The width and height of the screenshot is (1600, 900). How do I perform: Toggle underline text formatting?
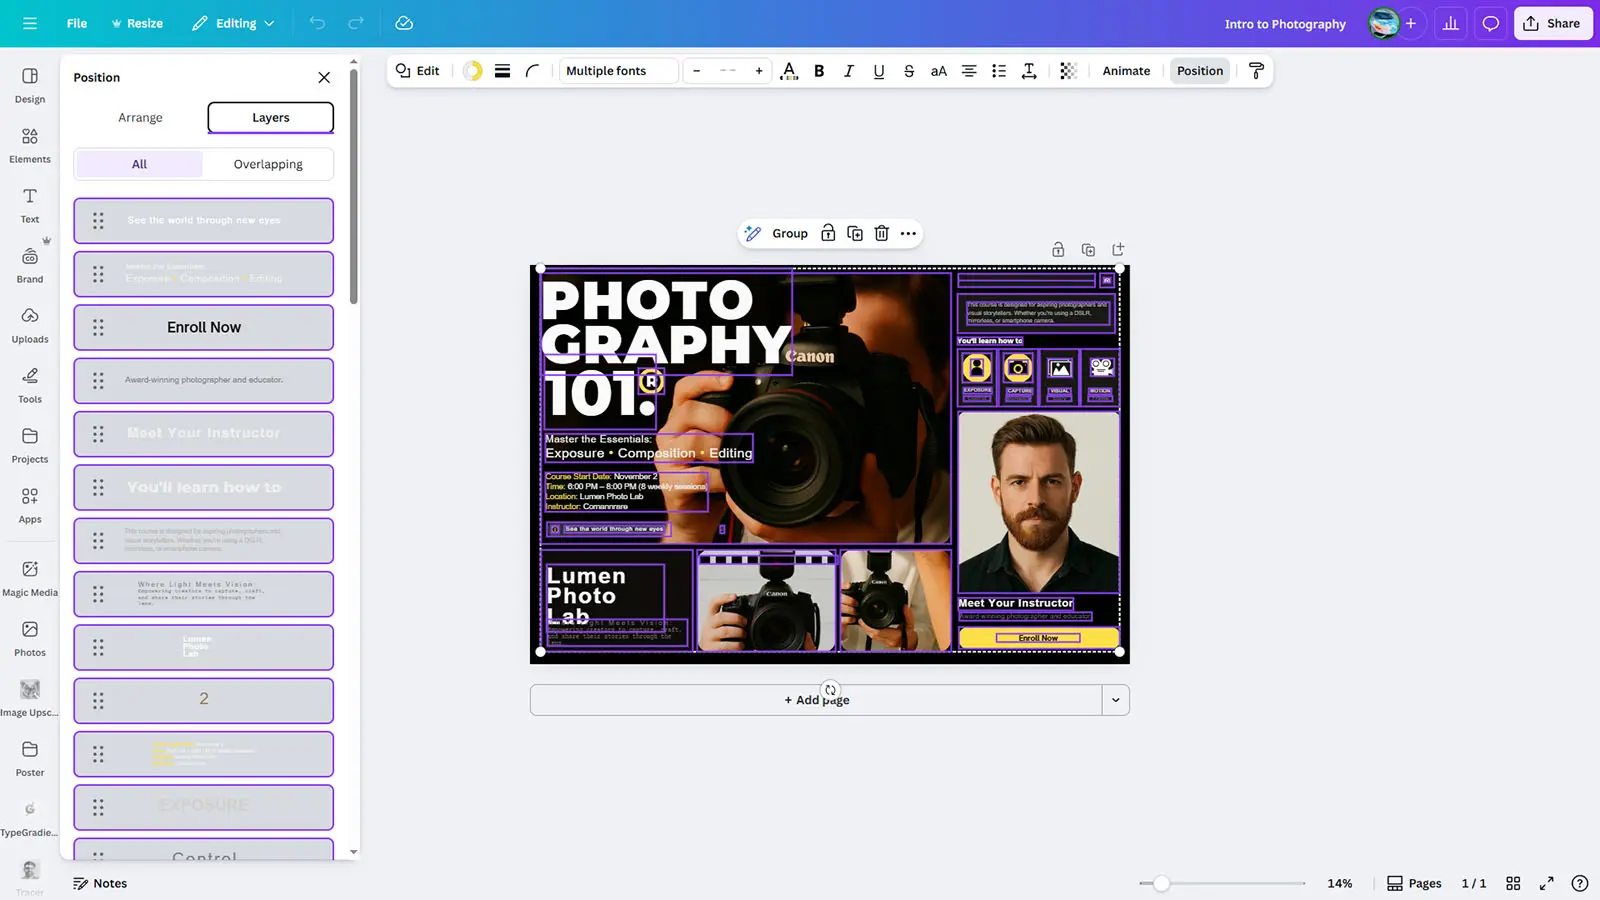pyautogui.click(x=879, y=71)
